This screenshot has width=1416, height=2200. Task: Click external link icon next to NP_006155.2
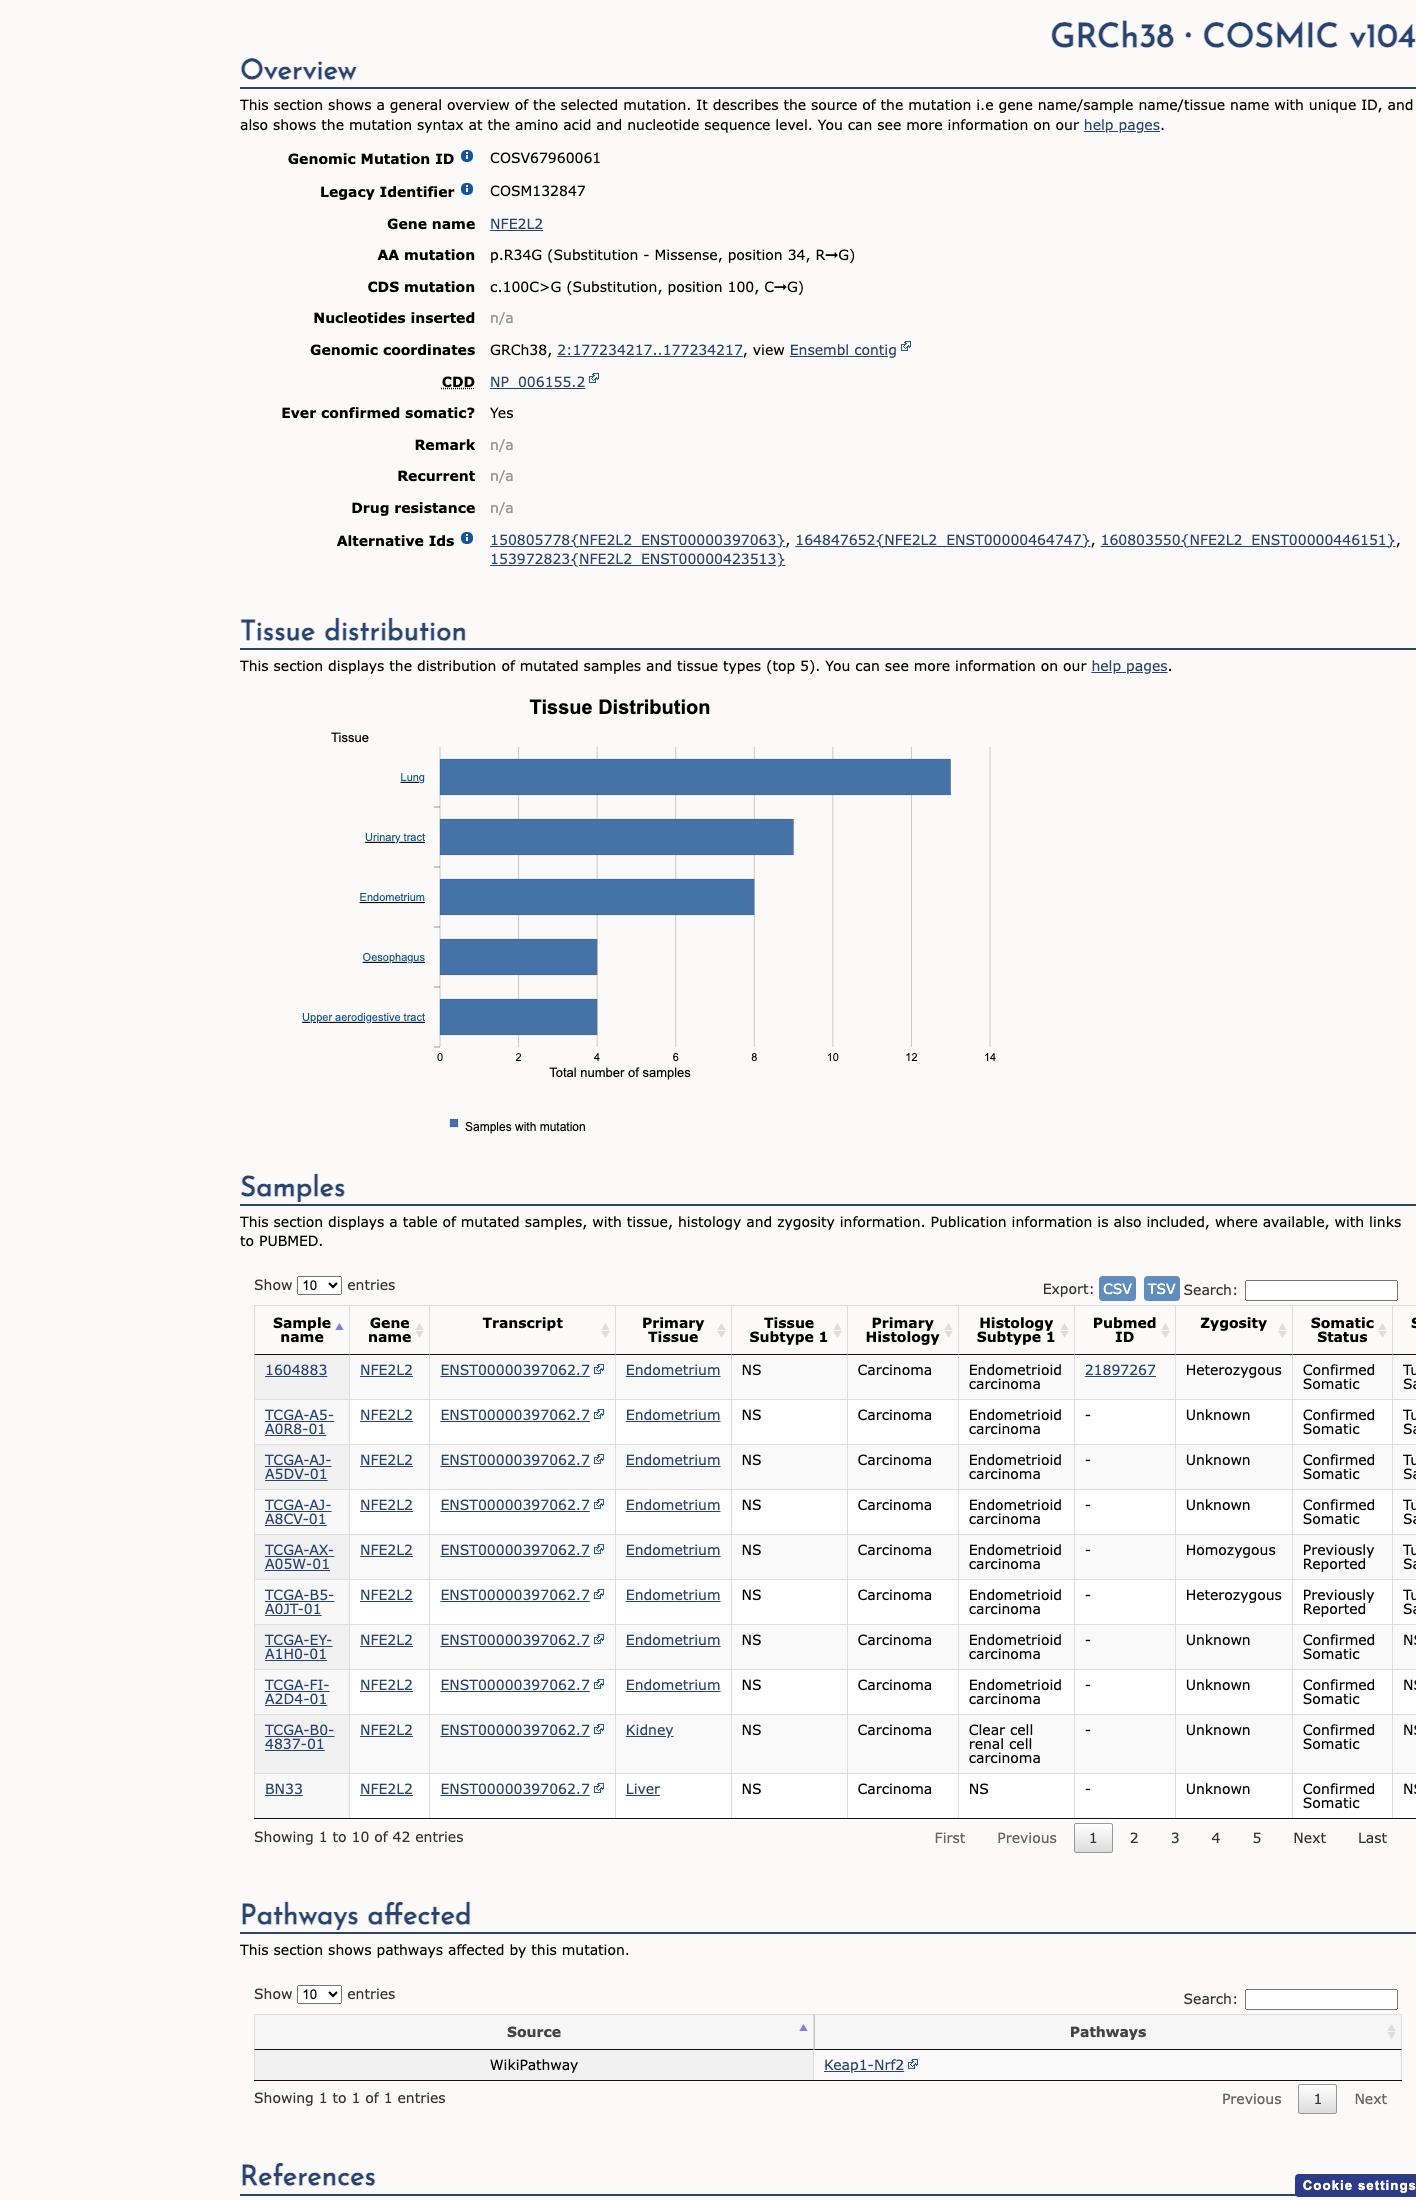point(594,379)
